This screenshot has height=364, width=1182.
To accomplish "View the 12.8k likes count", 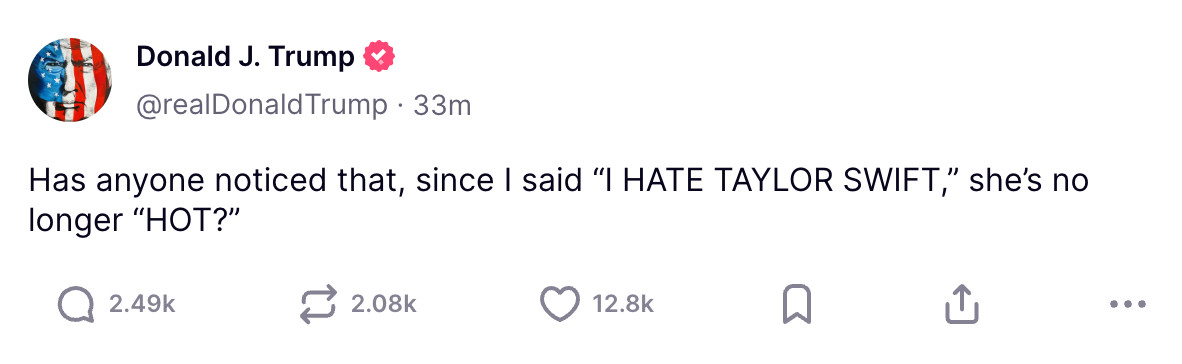I will point(623,304).
